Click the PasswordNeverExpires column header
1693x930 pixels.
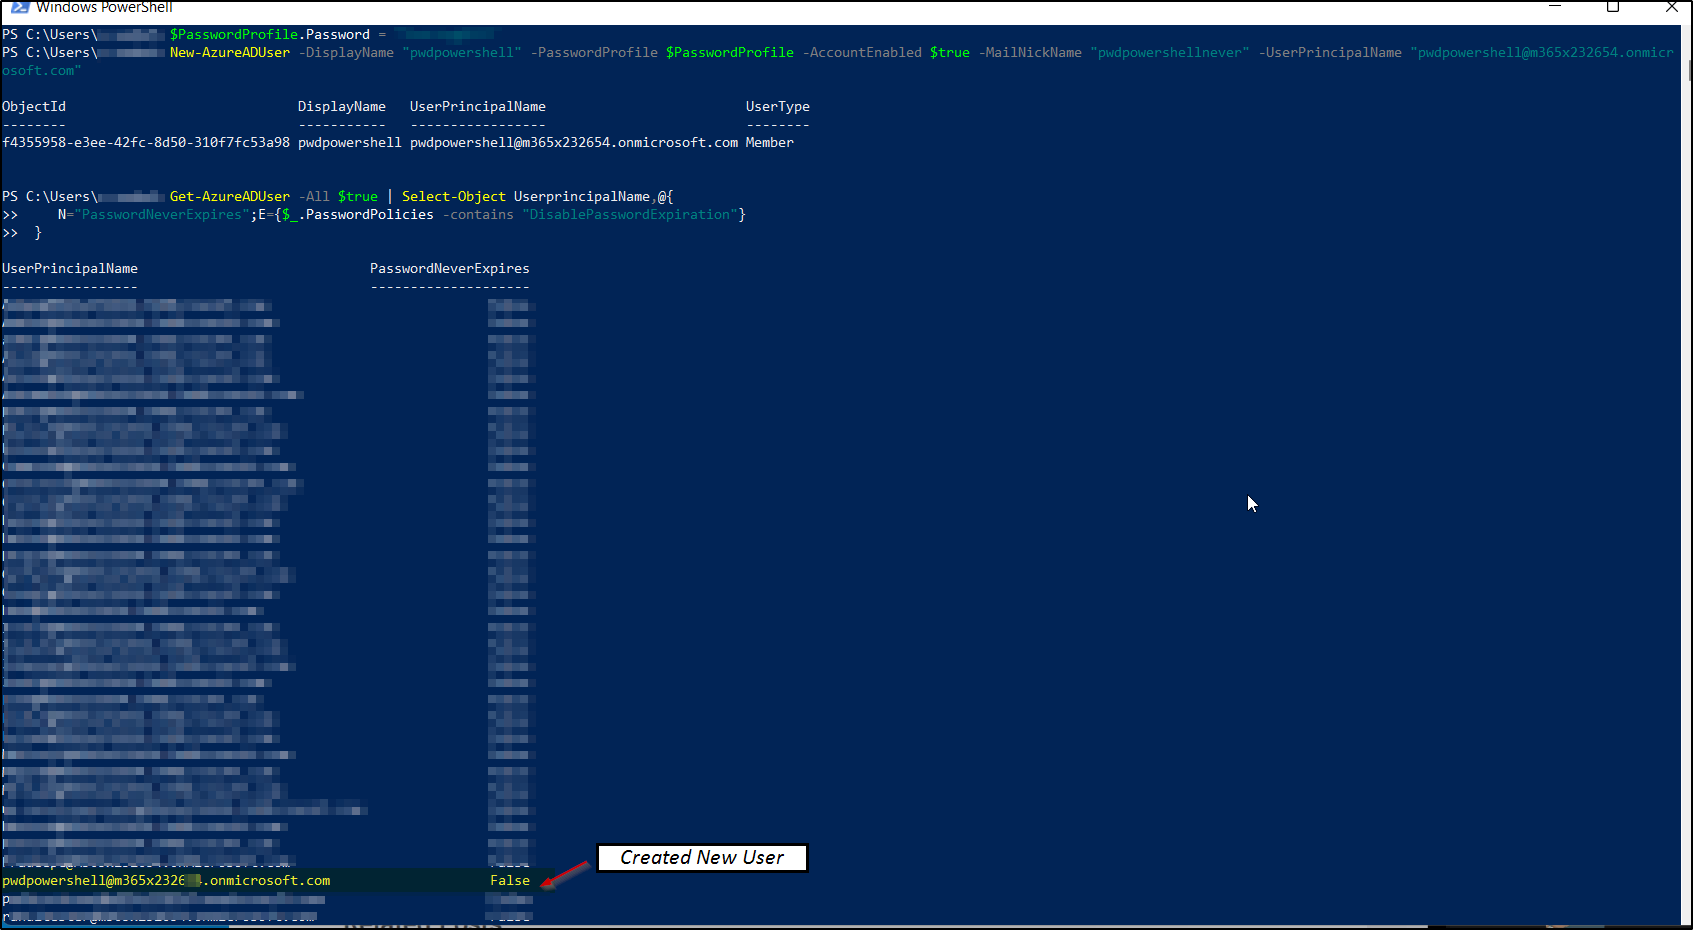[x=450, y=269]
